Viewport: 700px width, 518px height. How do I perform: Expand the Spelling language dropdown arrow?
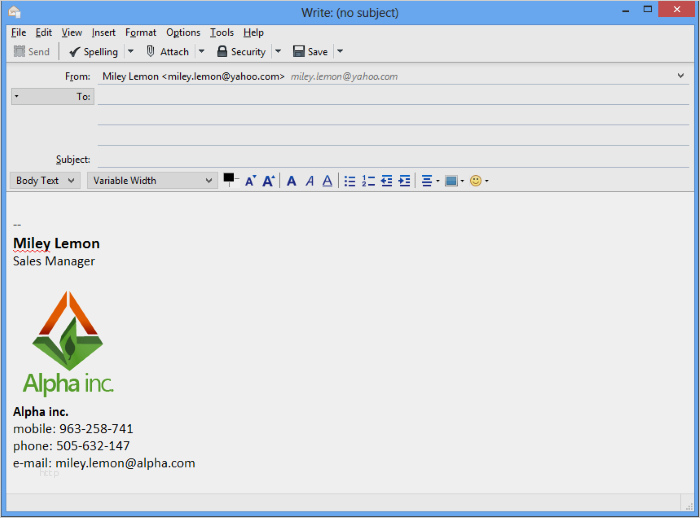click(x=131, y=52)
